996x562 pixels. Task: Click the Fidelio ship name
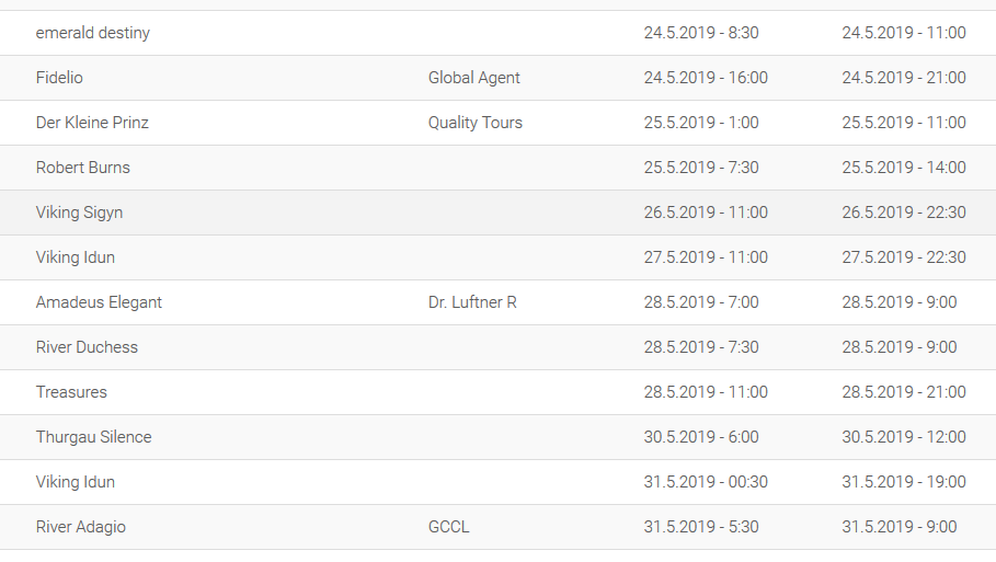pyautogui.click(x=59, y=77)
